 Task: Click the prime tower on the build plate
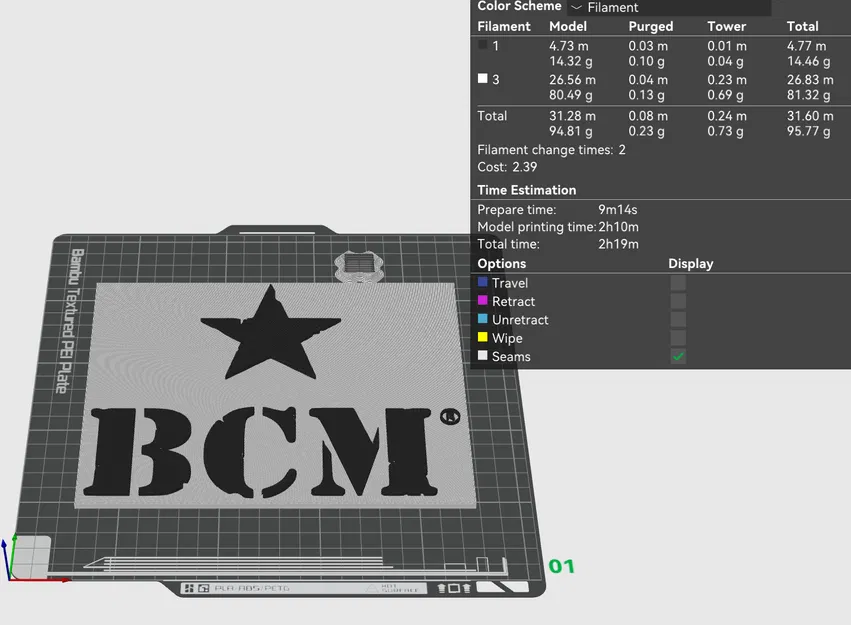362,265
